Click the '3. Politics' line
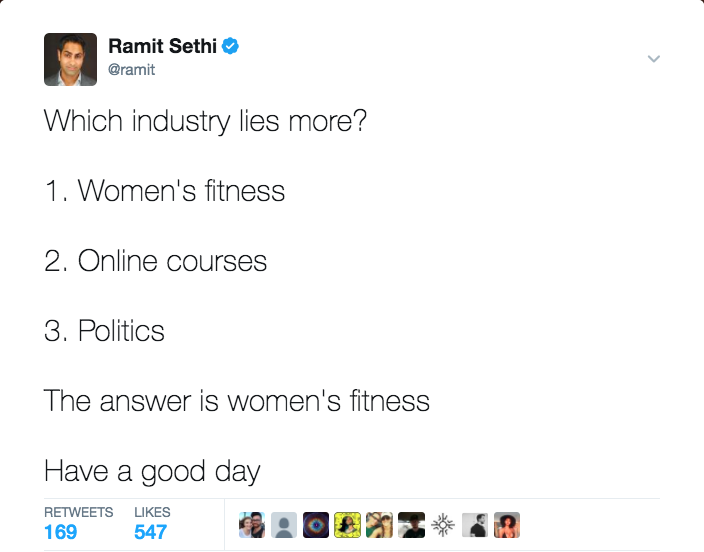The width and height of the screenshot is (704, 552). coord(104,331)
